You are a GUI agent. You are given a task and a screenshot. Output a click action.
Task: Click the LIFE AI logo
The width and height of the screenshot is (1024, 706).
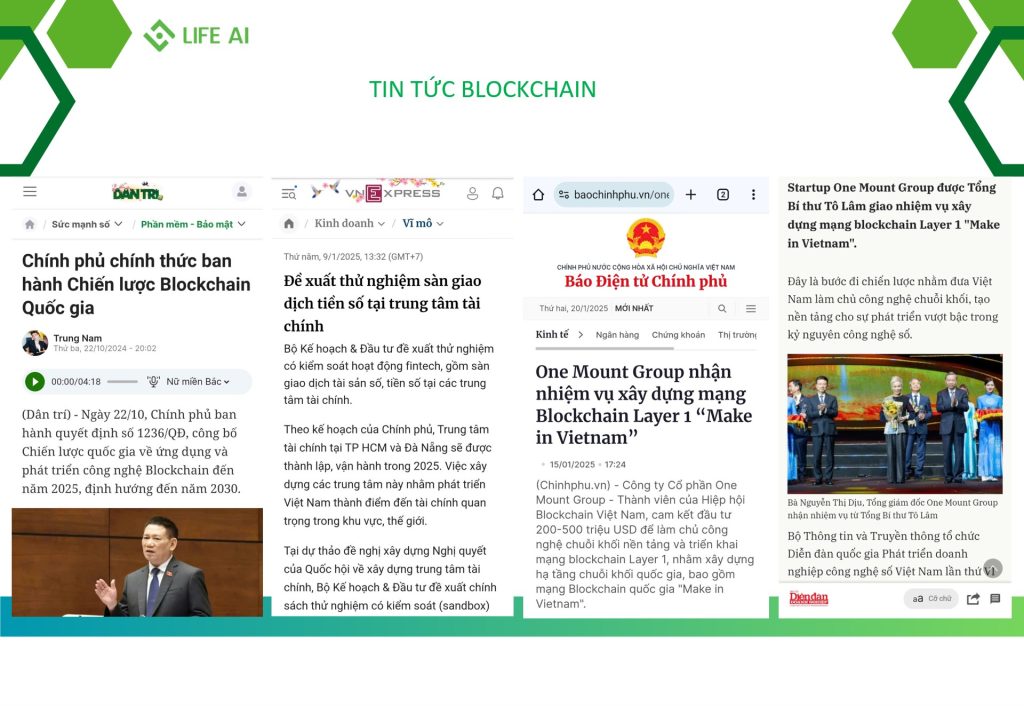click(x=197, y=35)
